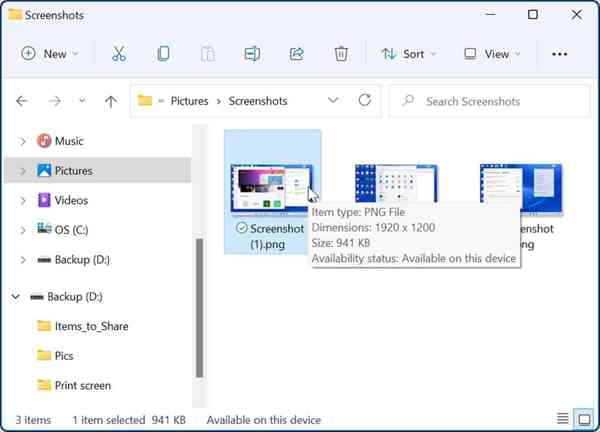This screenshot has height=432, width=600.
Task: Open recent locations chevron
Action: 82,101
